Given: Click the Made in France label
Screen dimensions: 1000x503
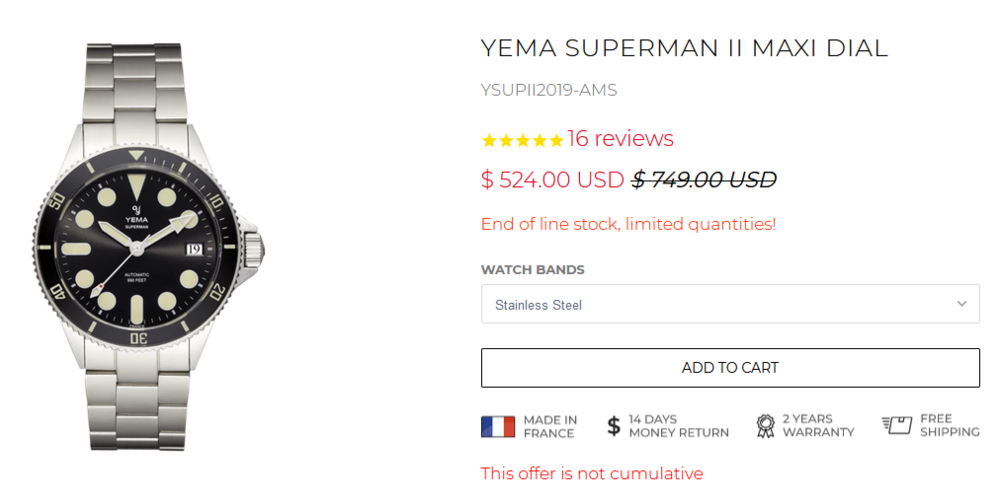Looking at the screenshot, I should 549,427.
